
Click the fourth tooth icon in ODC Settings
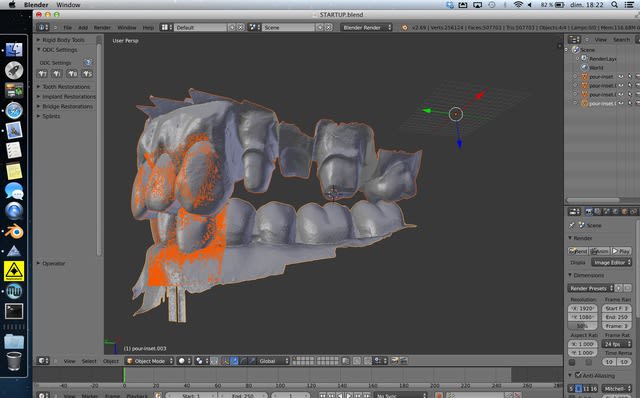(x=87, y=74)
